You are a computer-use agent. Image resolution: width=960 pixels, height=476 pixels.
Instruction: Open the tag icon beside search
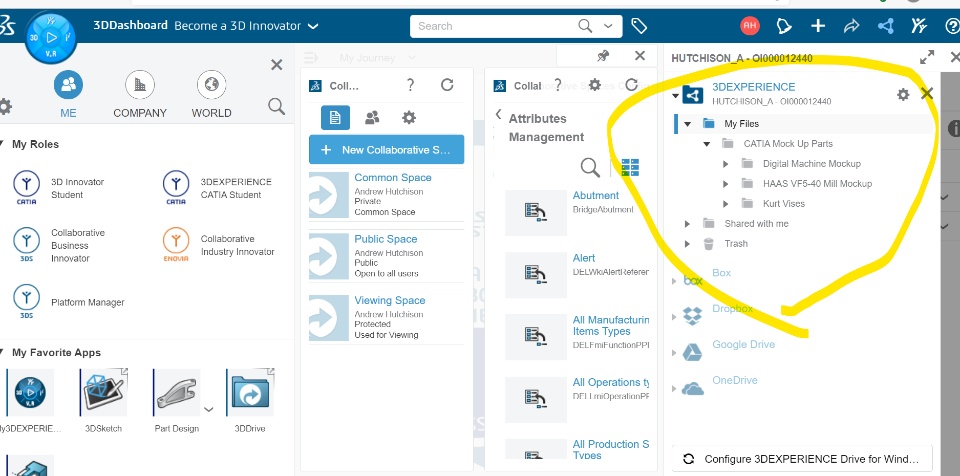click(x=639, y=26)
